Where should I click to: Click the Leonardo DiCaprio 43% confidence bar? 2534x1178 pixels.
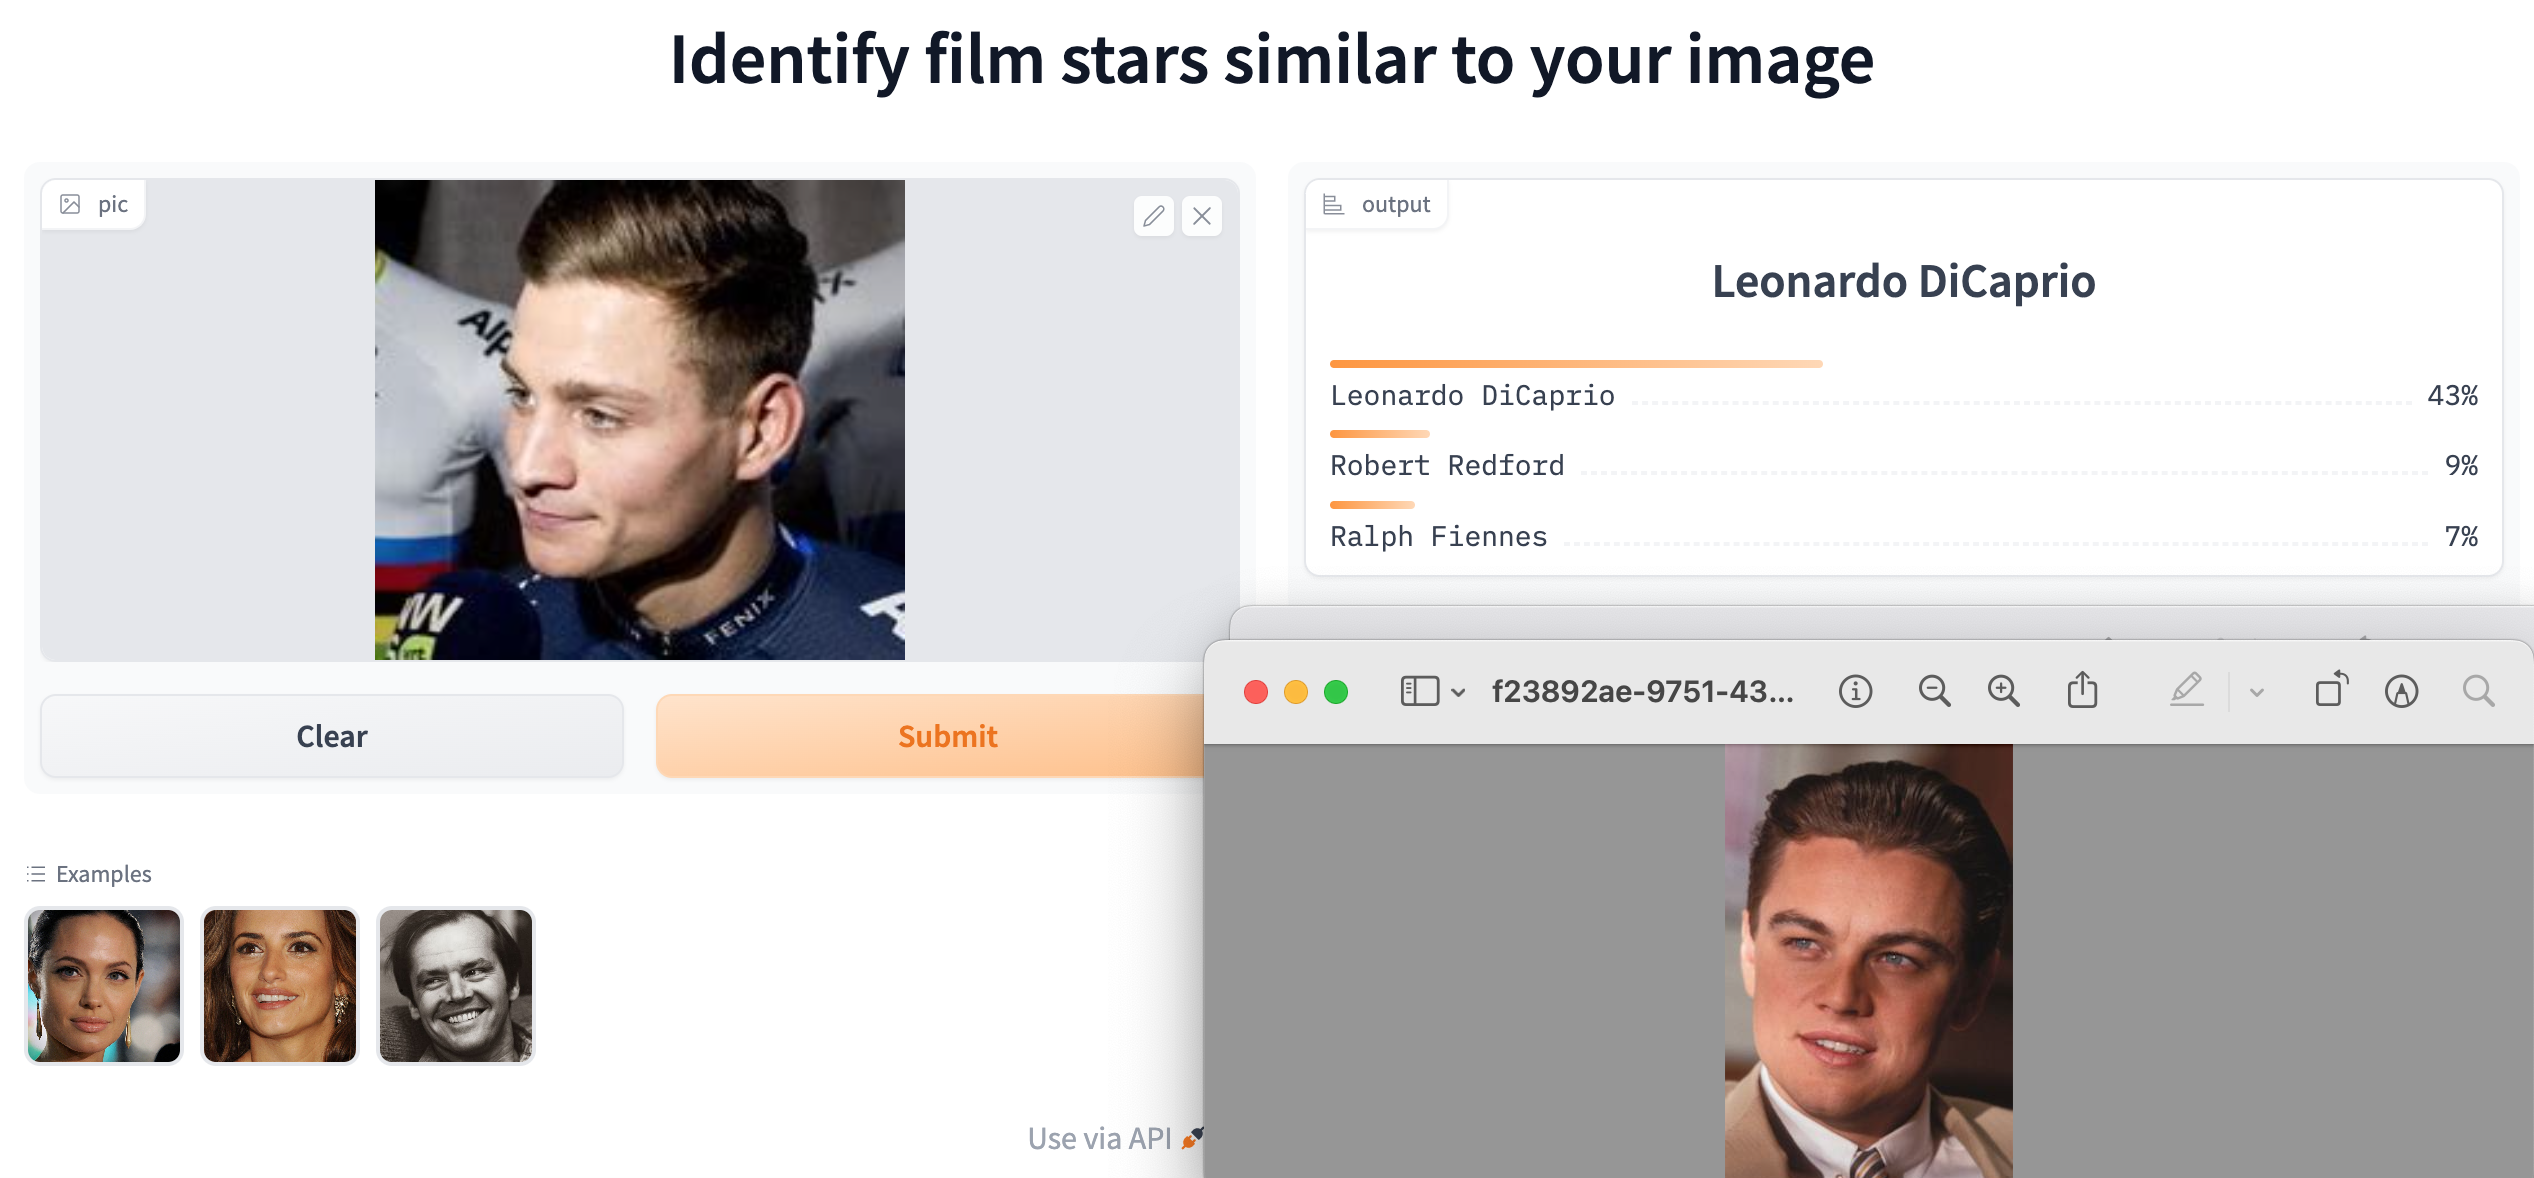point(1575,364)
